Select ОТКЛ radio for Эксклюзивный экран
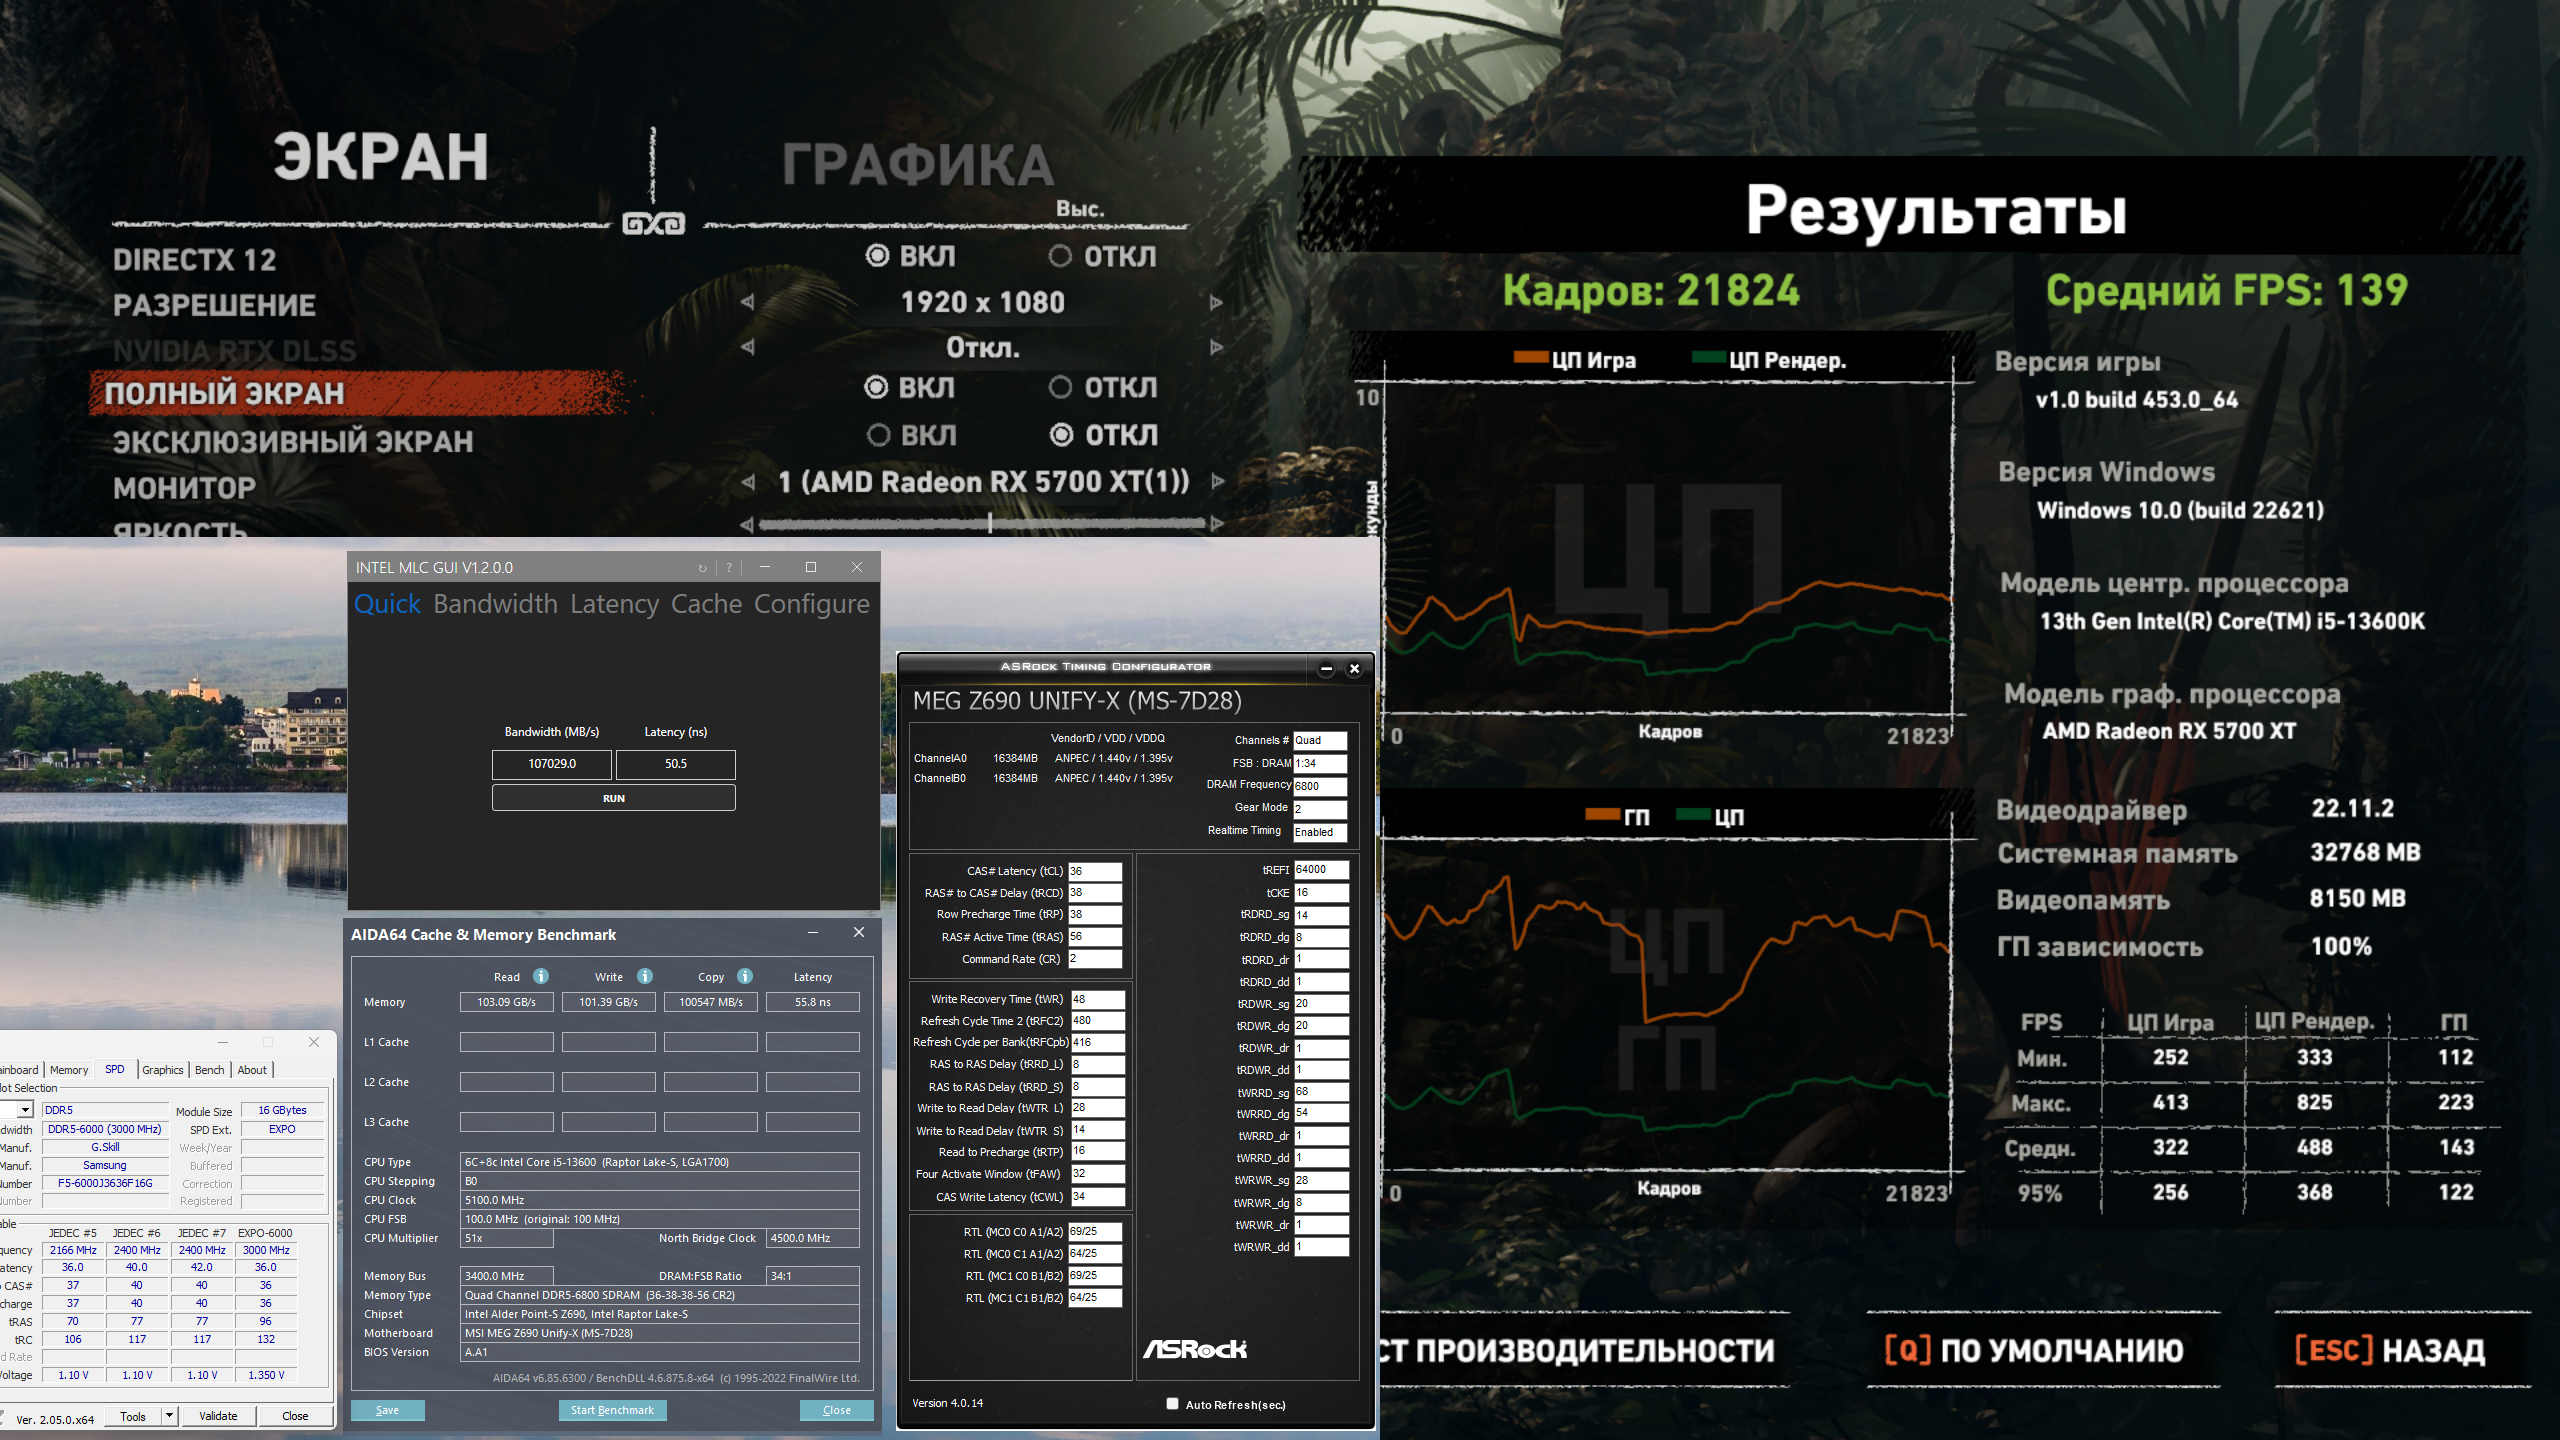Viewport: 2560px width, 1440px height. pos(1062,435)
